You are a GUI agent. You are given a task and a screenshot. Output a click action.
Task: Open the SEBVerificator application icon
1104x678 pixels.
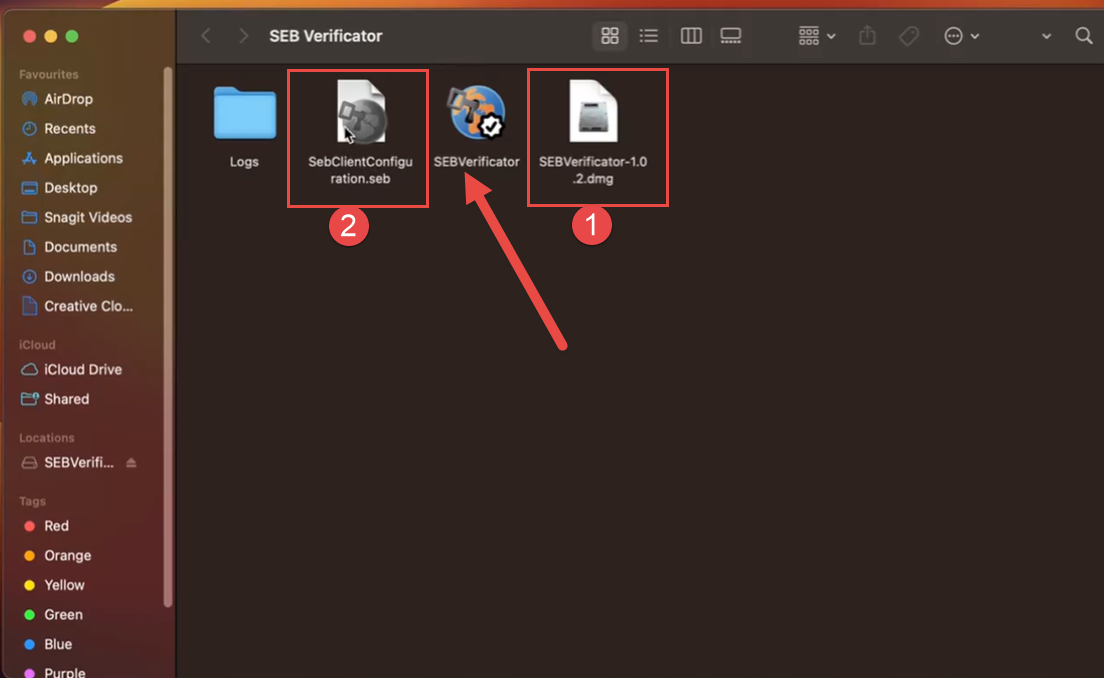(x=477, y=113)
